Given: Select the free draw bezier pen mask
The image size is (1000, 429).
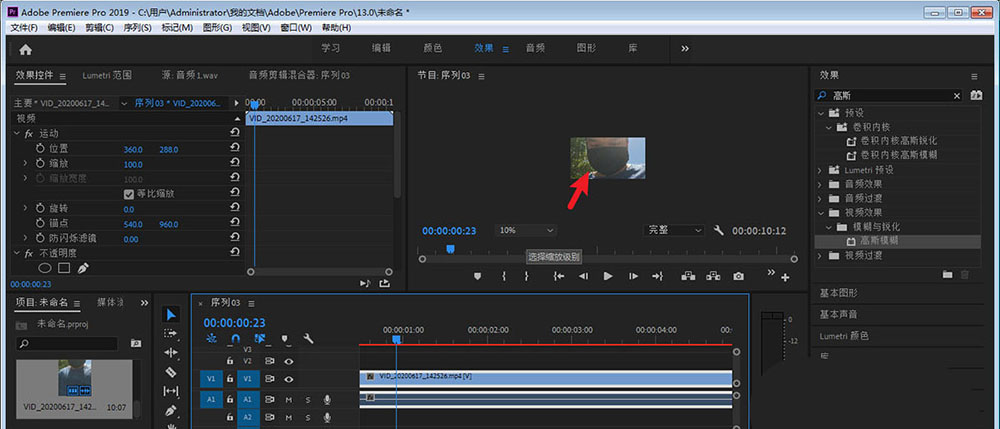Looking at the screenshot, I should click(x=83, y=268).
